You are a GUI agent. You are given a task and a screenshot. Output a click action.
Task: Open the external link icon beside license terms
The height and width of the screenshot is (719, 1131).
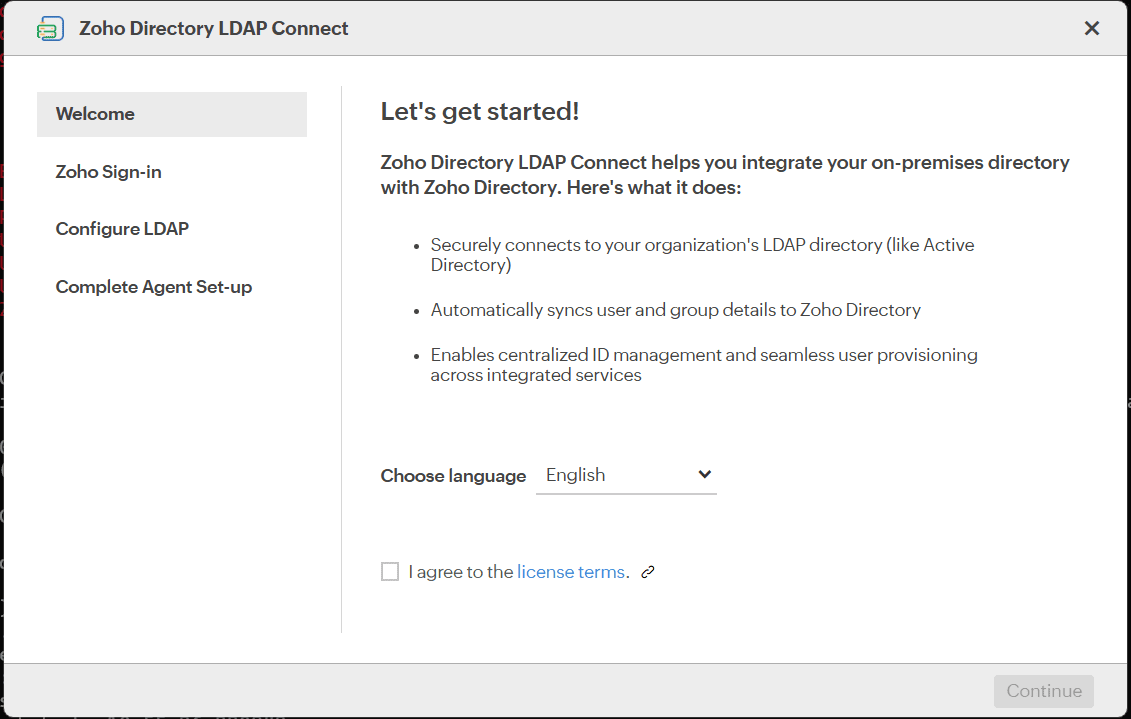[x=648, y=573]
